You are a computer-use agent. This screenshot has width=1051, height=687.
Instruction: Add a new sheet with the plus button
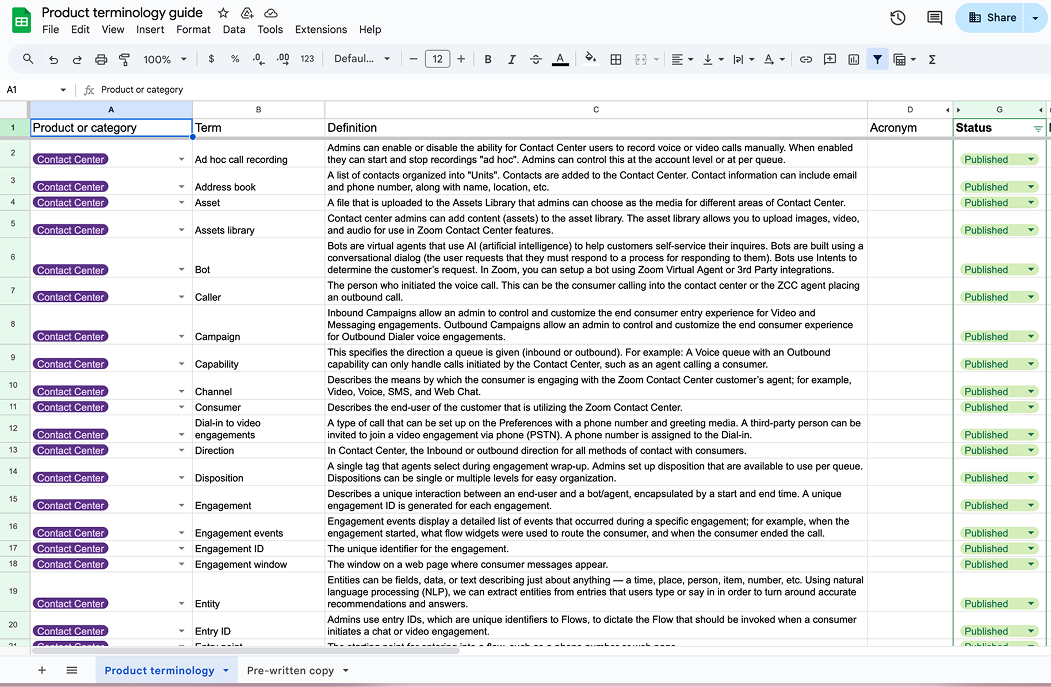[x=42, y=670]
